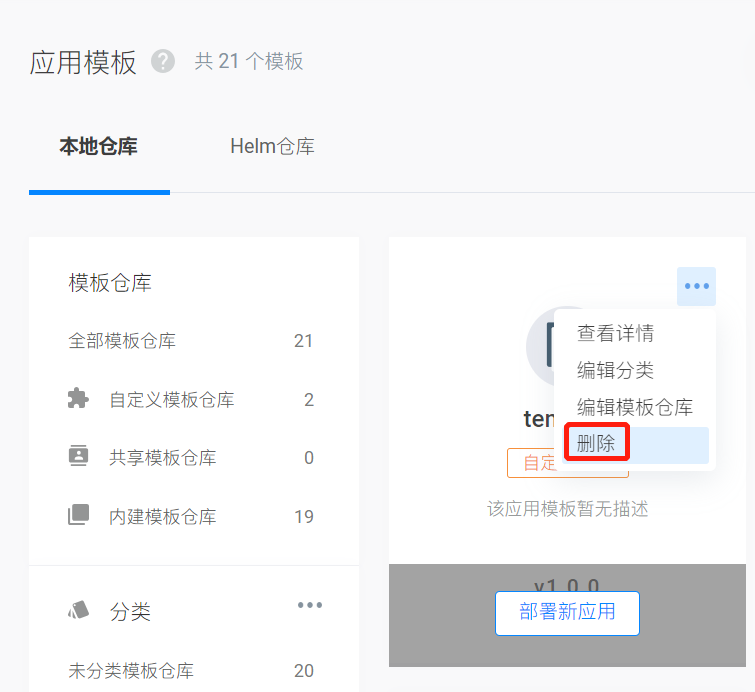Screen dimensions: 755x692
Task: Click the 该应用模板暂无描述 description text
Action: tap(567, 509)
